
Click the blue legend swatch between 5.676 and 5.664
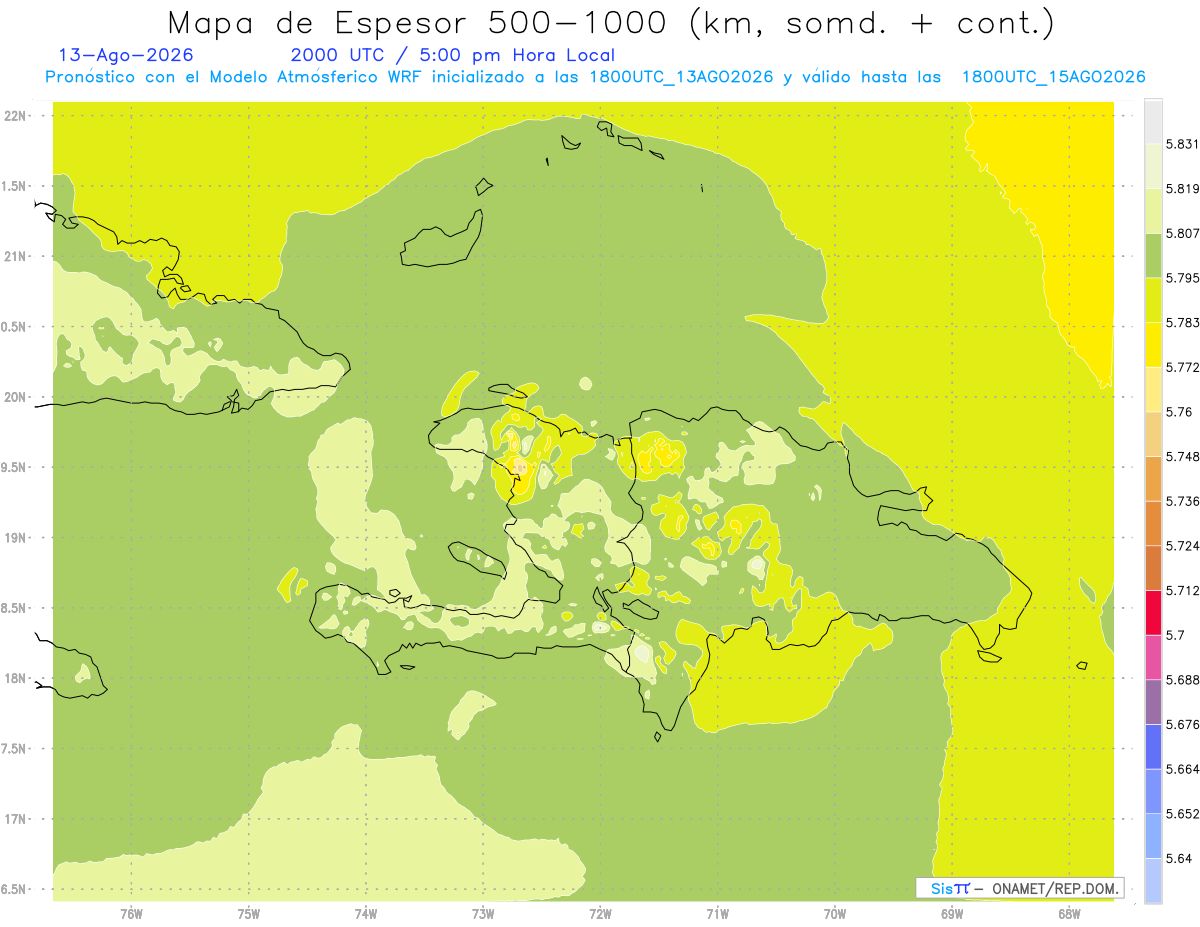point(1153,747)
